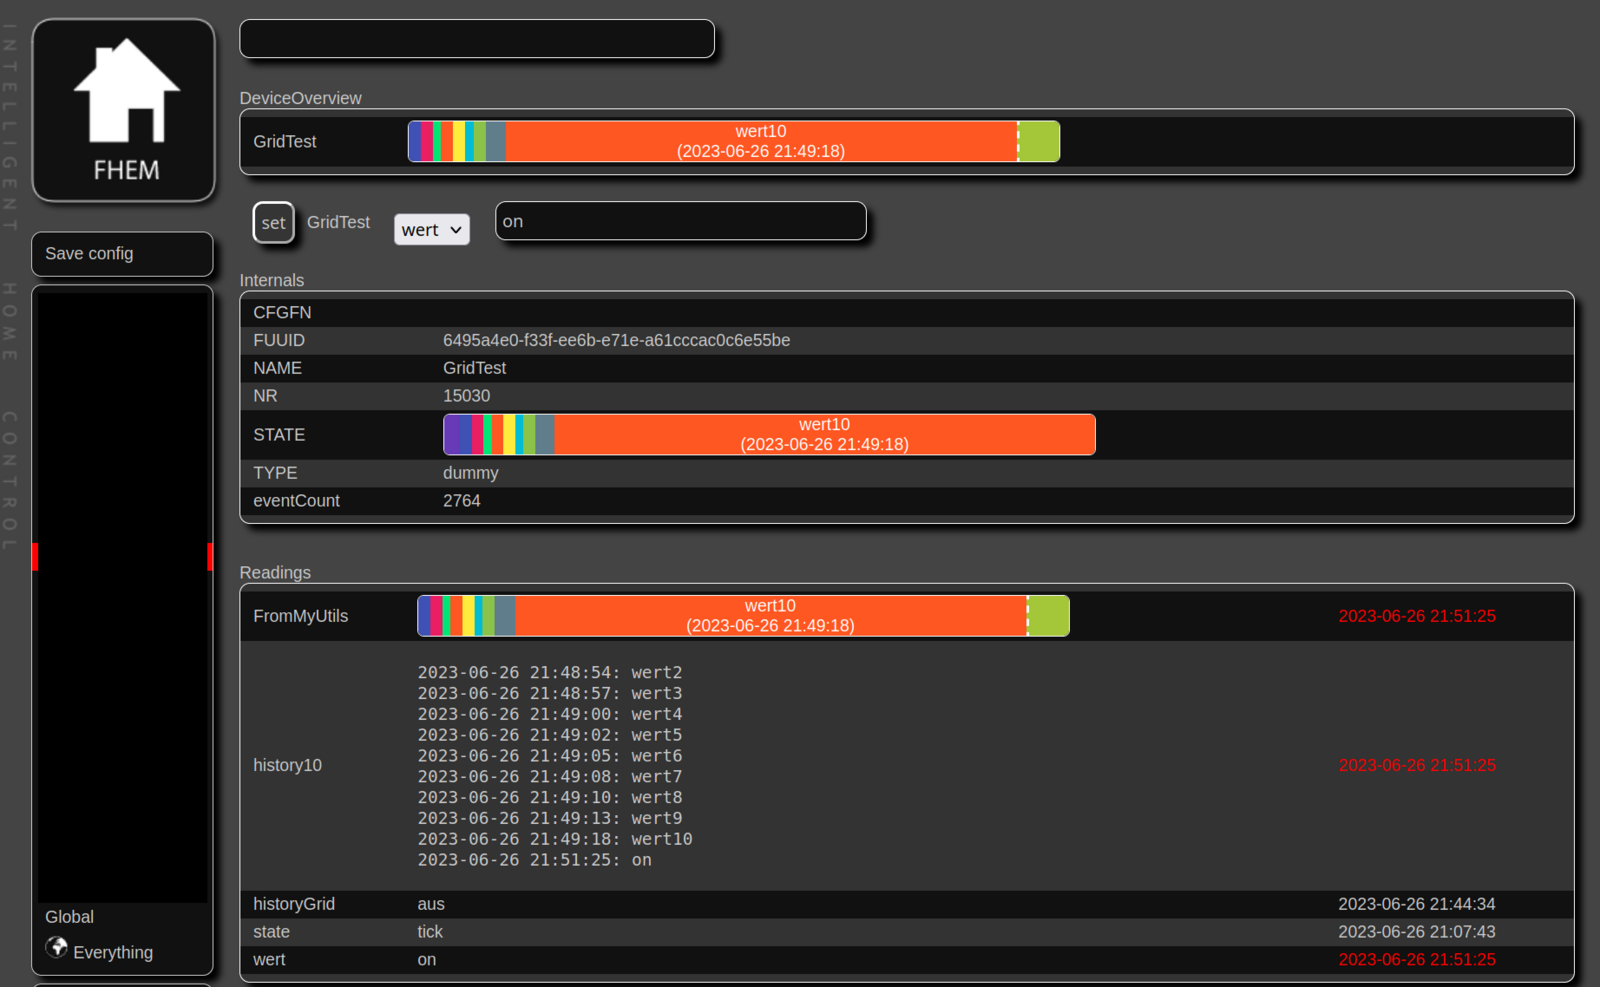Screen dimensions: 1600x987
Task: Click Save config in the sidebar
Action: pos(89,254)
